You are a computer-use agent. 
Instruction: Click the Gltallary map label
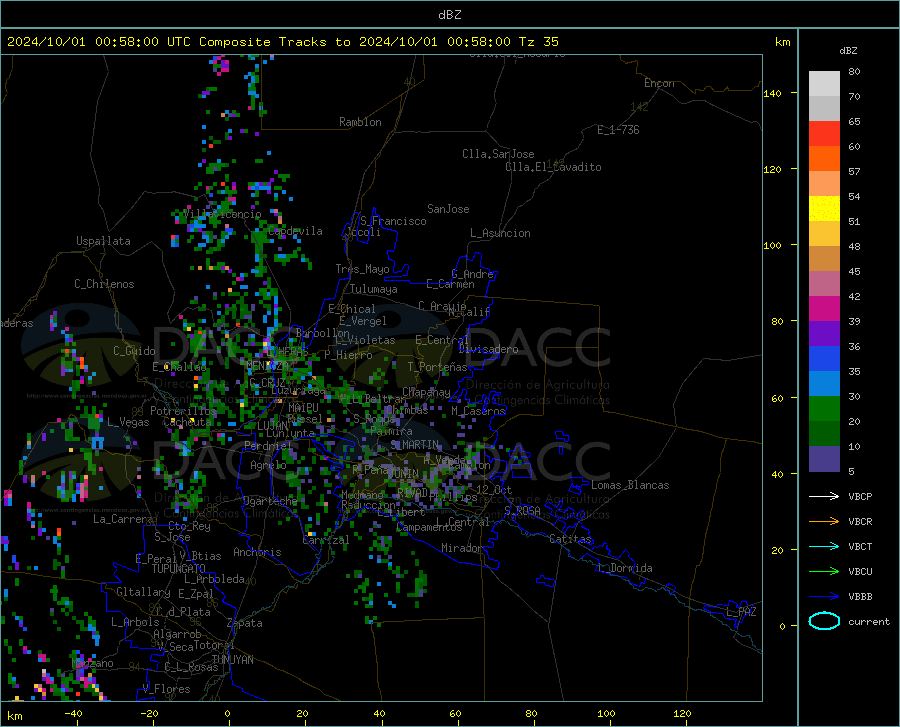[143, 592]
